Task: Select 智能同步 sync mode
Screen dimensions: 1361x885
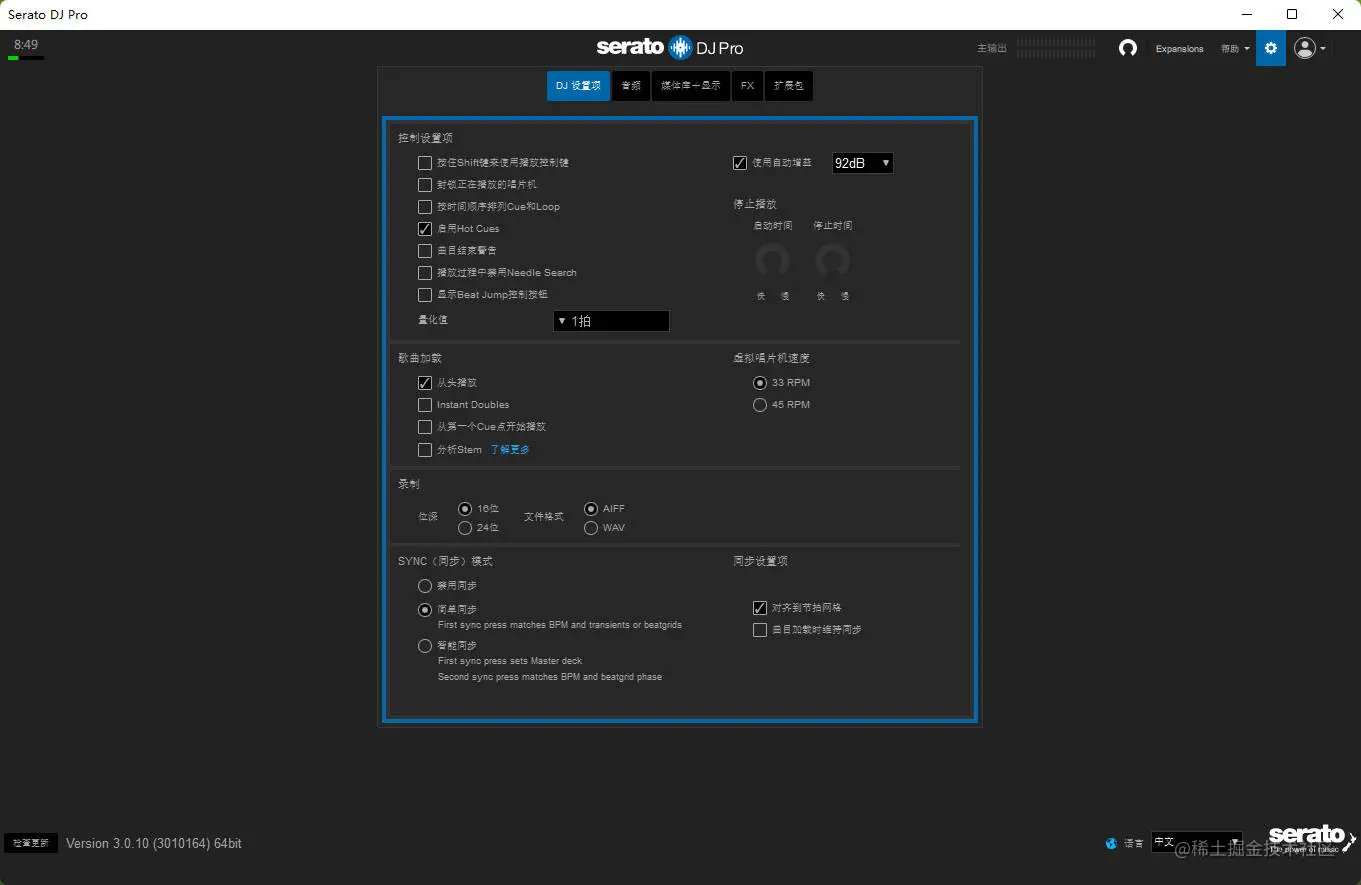Action: (425, 646)
